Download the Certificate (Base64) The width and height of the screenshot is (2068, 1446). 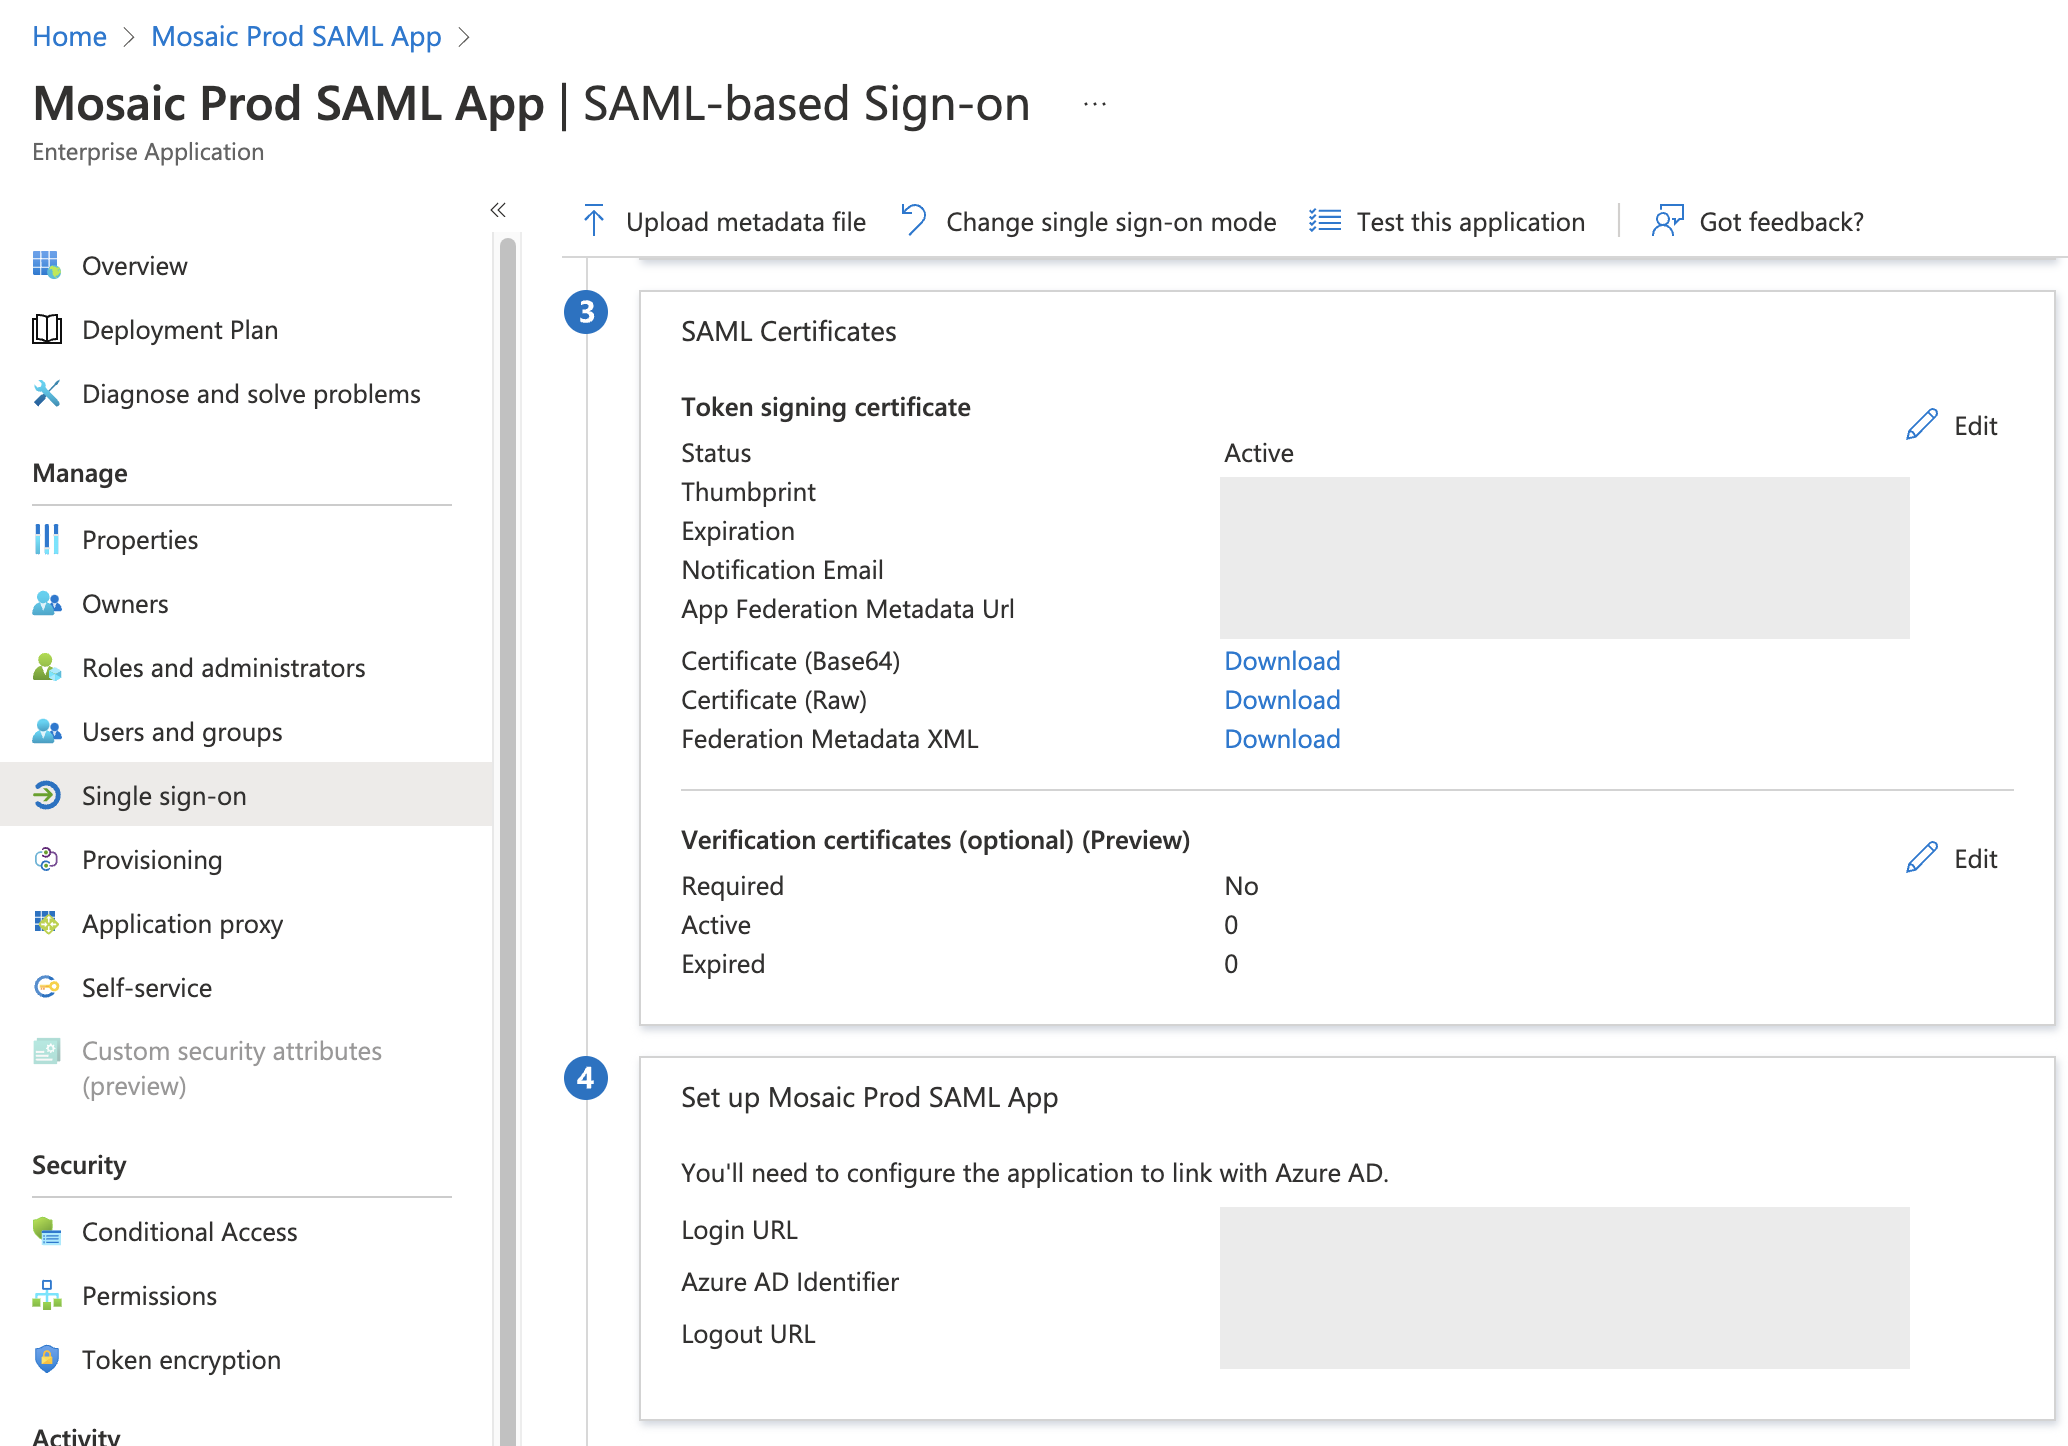tap(1281, 661)
